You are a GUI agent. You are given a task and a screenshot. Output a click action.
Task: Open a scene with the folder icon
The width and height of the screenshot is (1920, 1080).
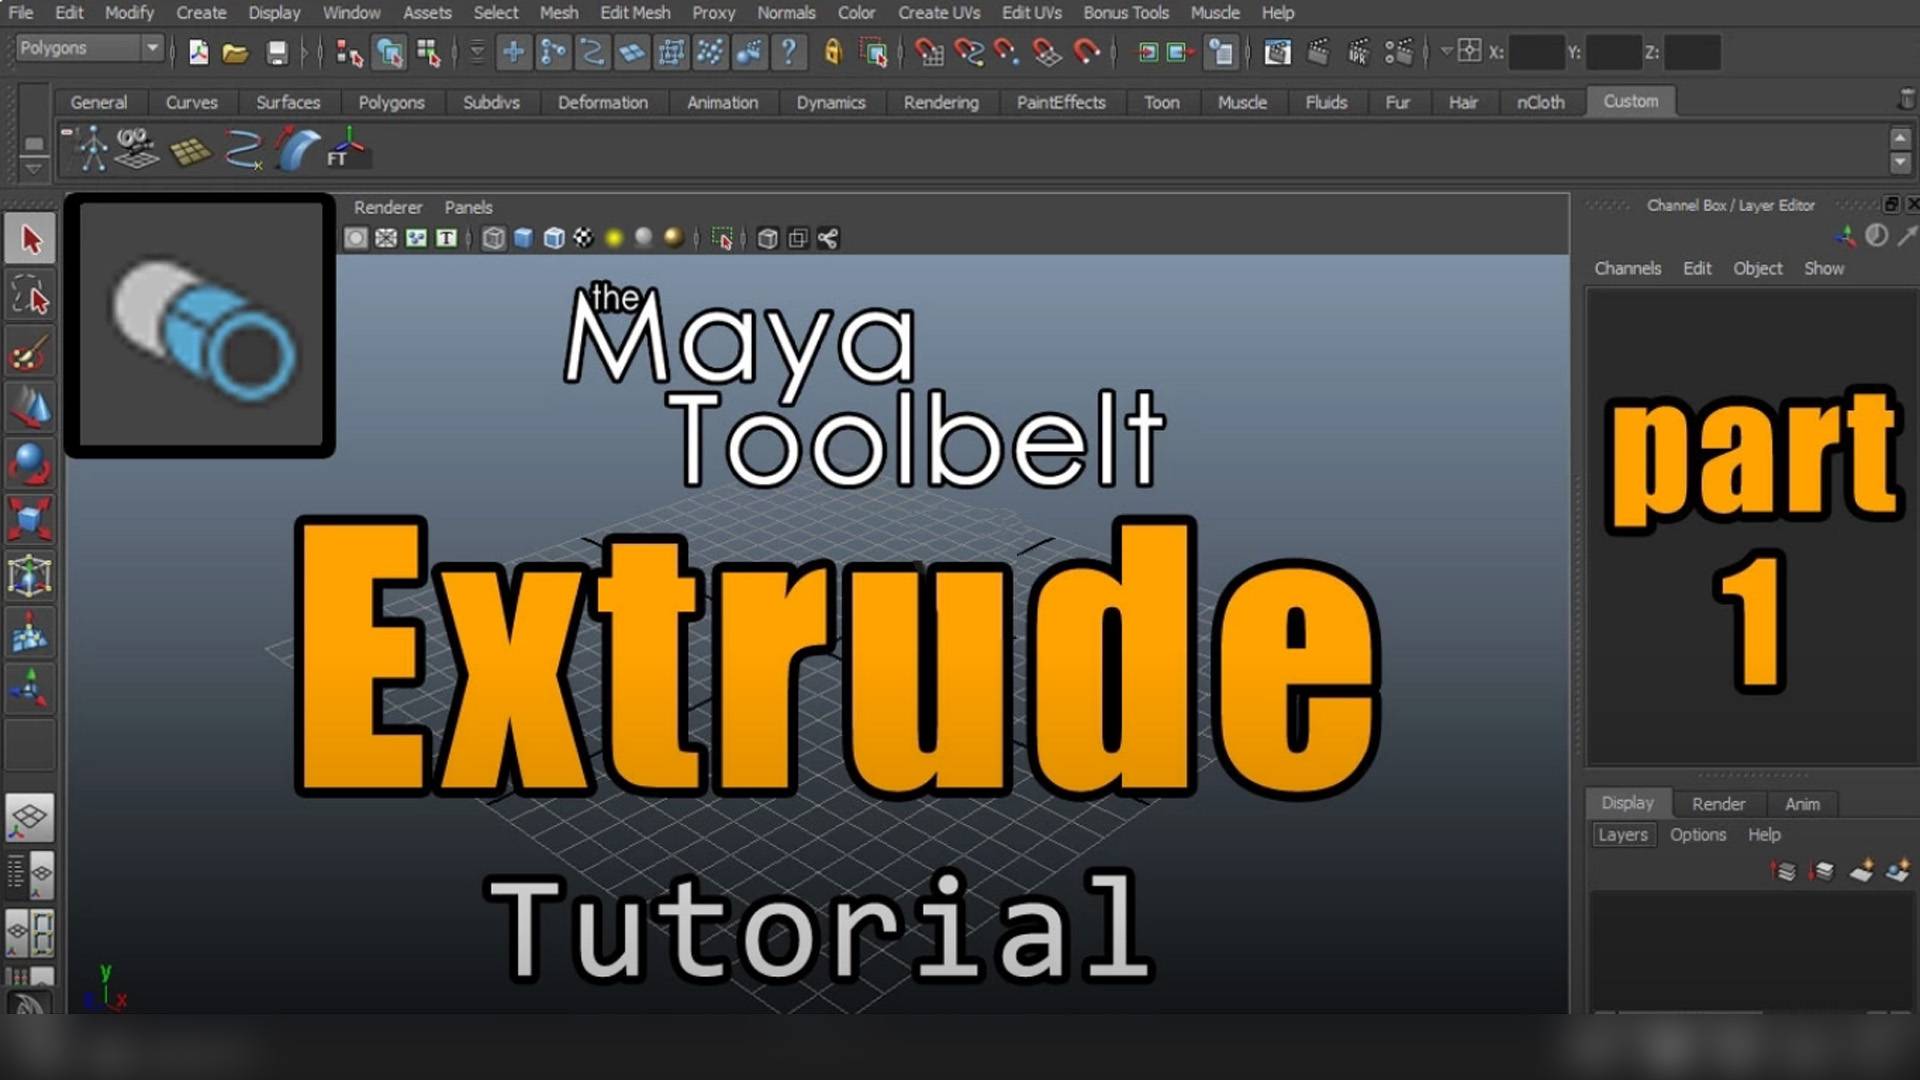[235, 52]
